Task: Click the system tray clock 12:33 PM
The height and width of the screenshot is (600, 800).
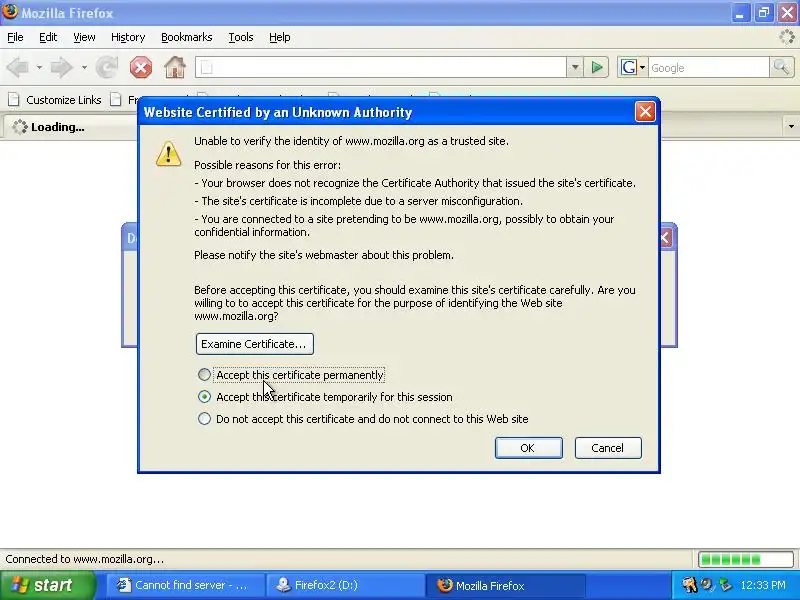Action: point(763,585)
